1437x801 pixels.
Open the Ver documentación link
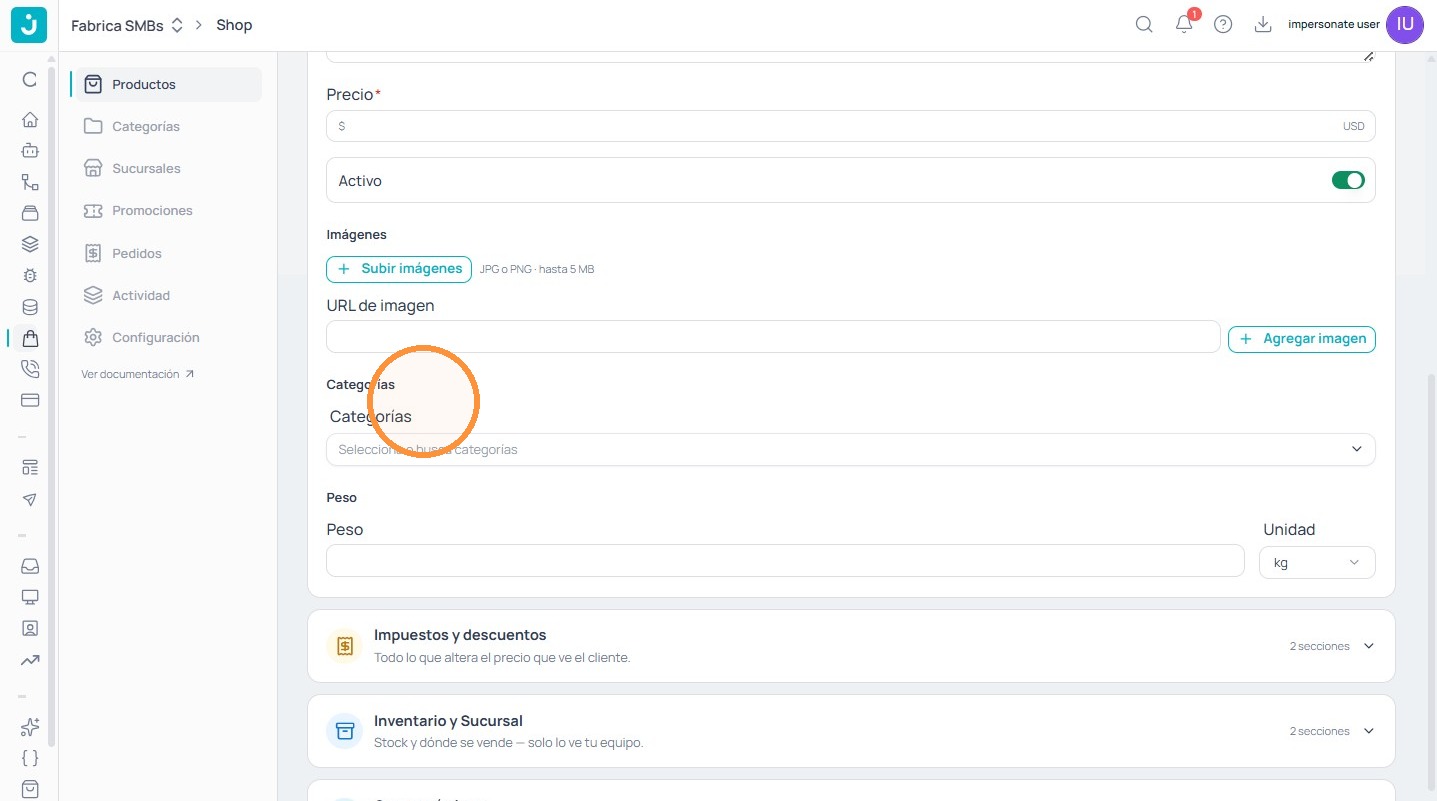138,374
